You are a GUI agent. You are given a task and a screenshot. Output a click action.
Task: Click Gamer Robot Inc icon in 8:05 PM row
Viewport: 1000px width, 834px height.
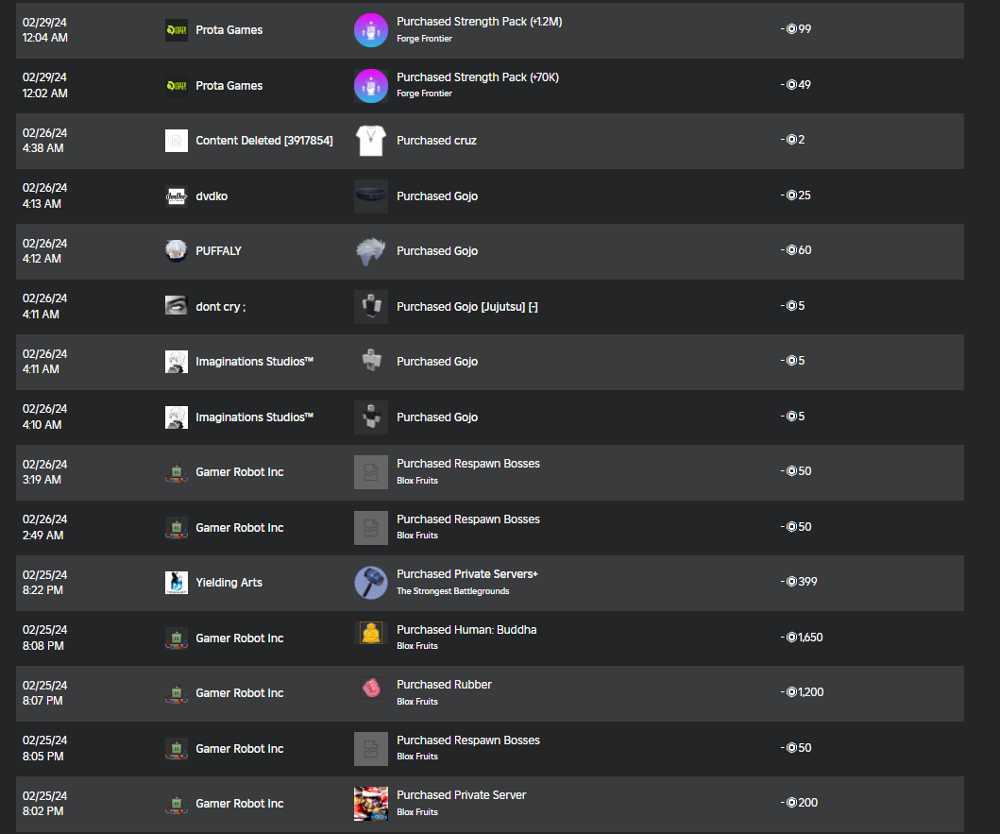(176, 749)
